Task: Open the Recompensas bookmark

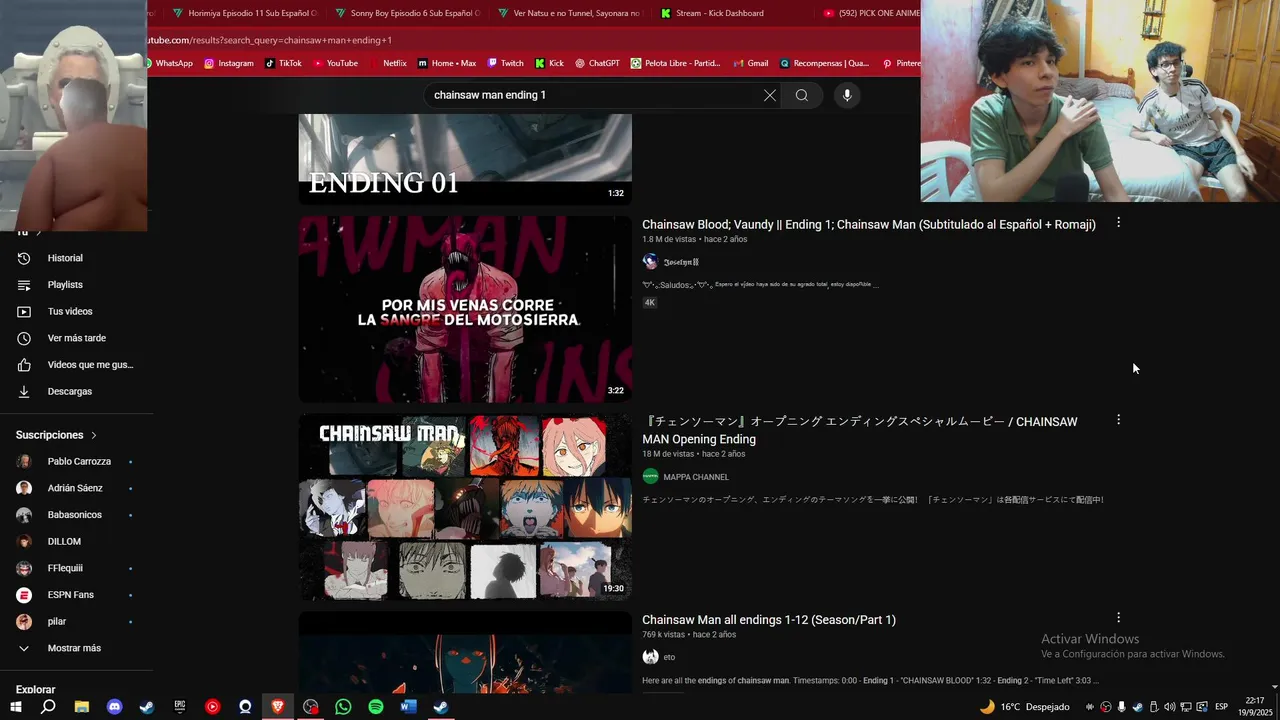Action: 824,63
